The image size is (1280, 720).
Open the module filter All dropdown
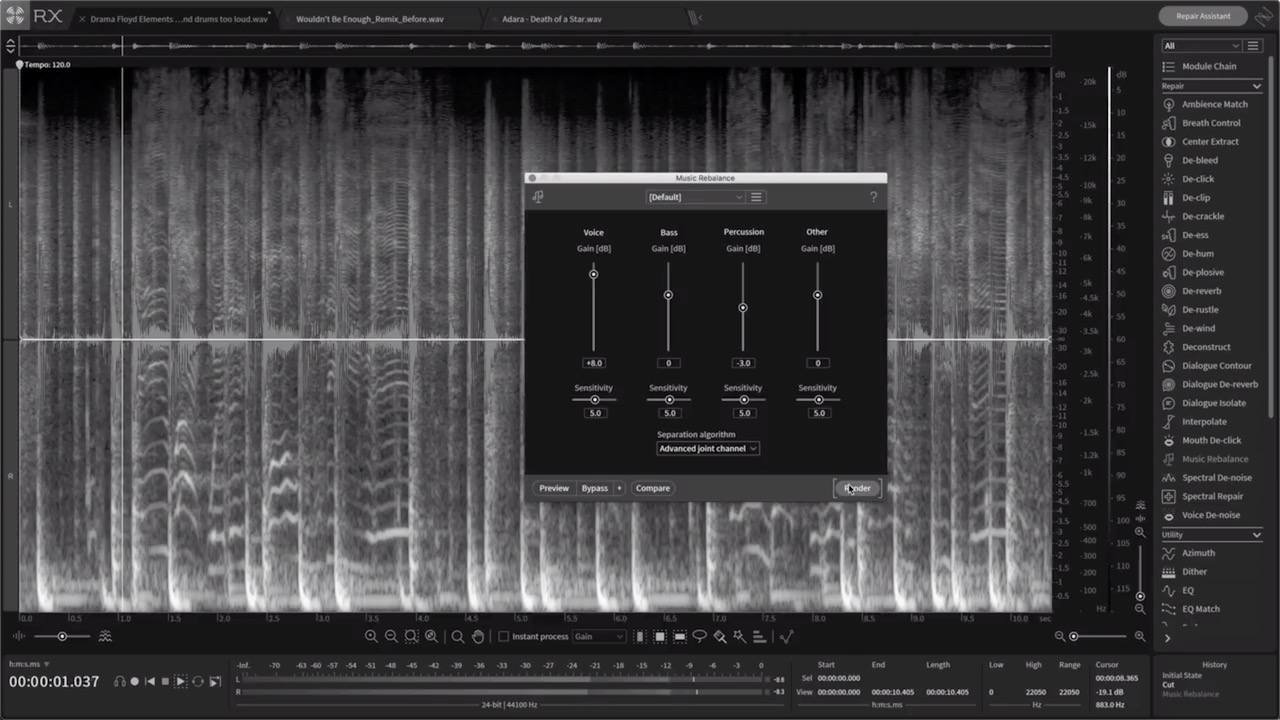click(1201, 46)
